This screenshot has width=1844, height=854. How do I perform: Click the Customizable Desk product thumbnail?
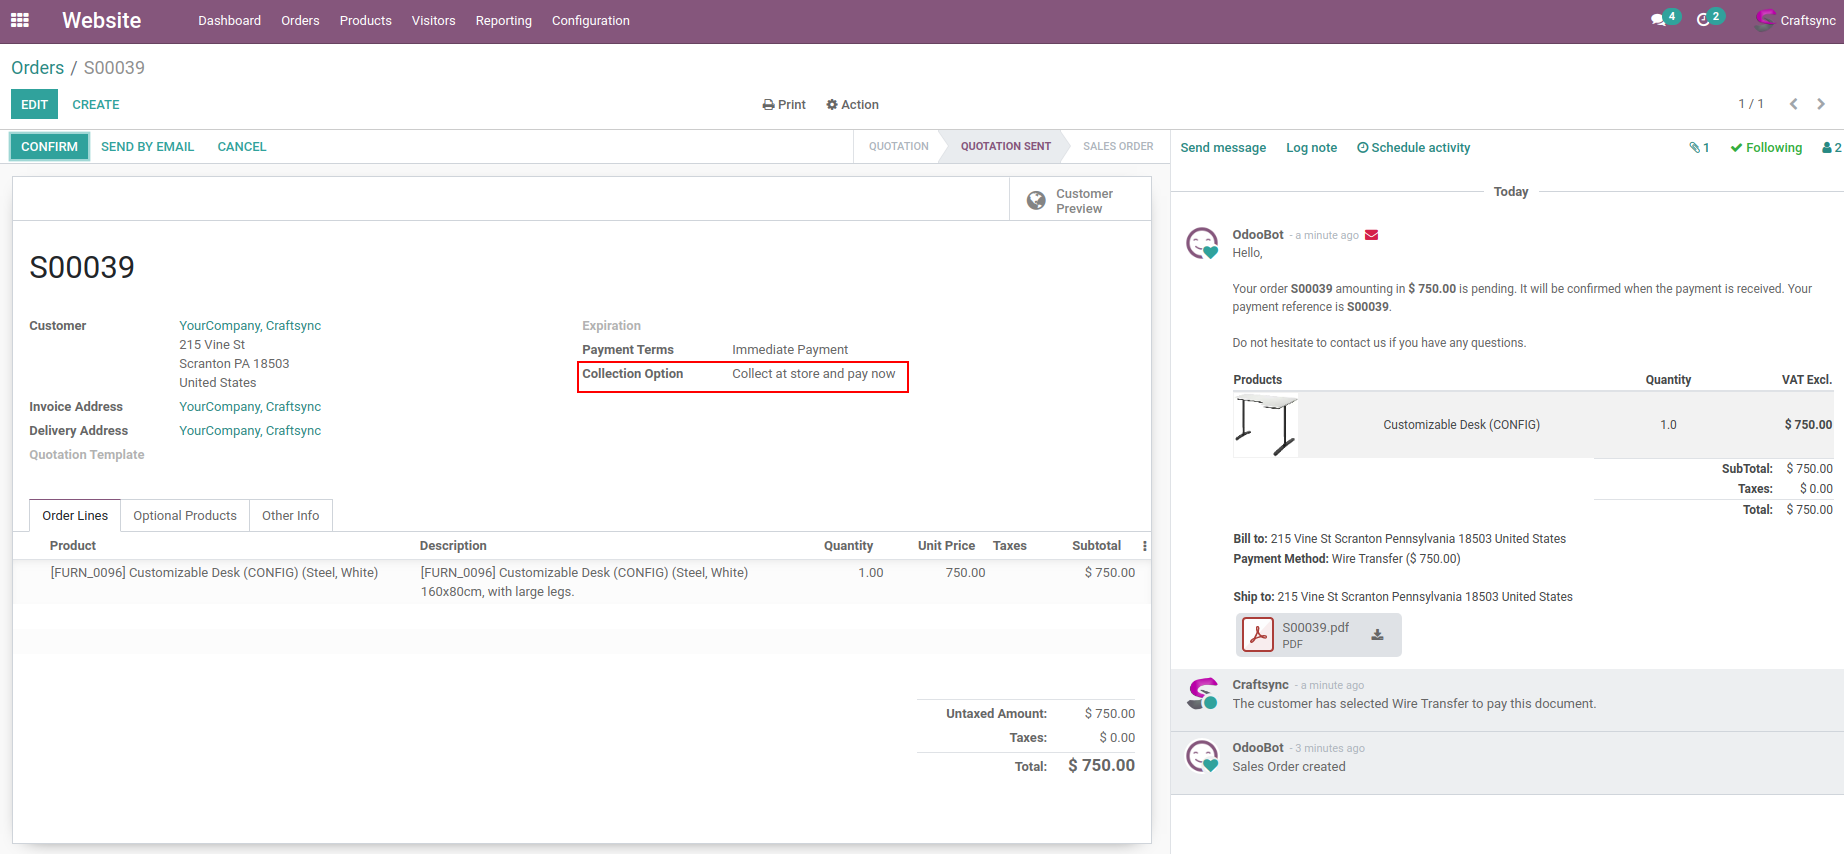pos(1266,425)
